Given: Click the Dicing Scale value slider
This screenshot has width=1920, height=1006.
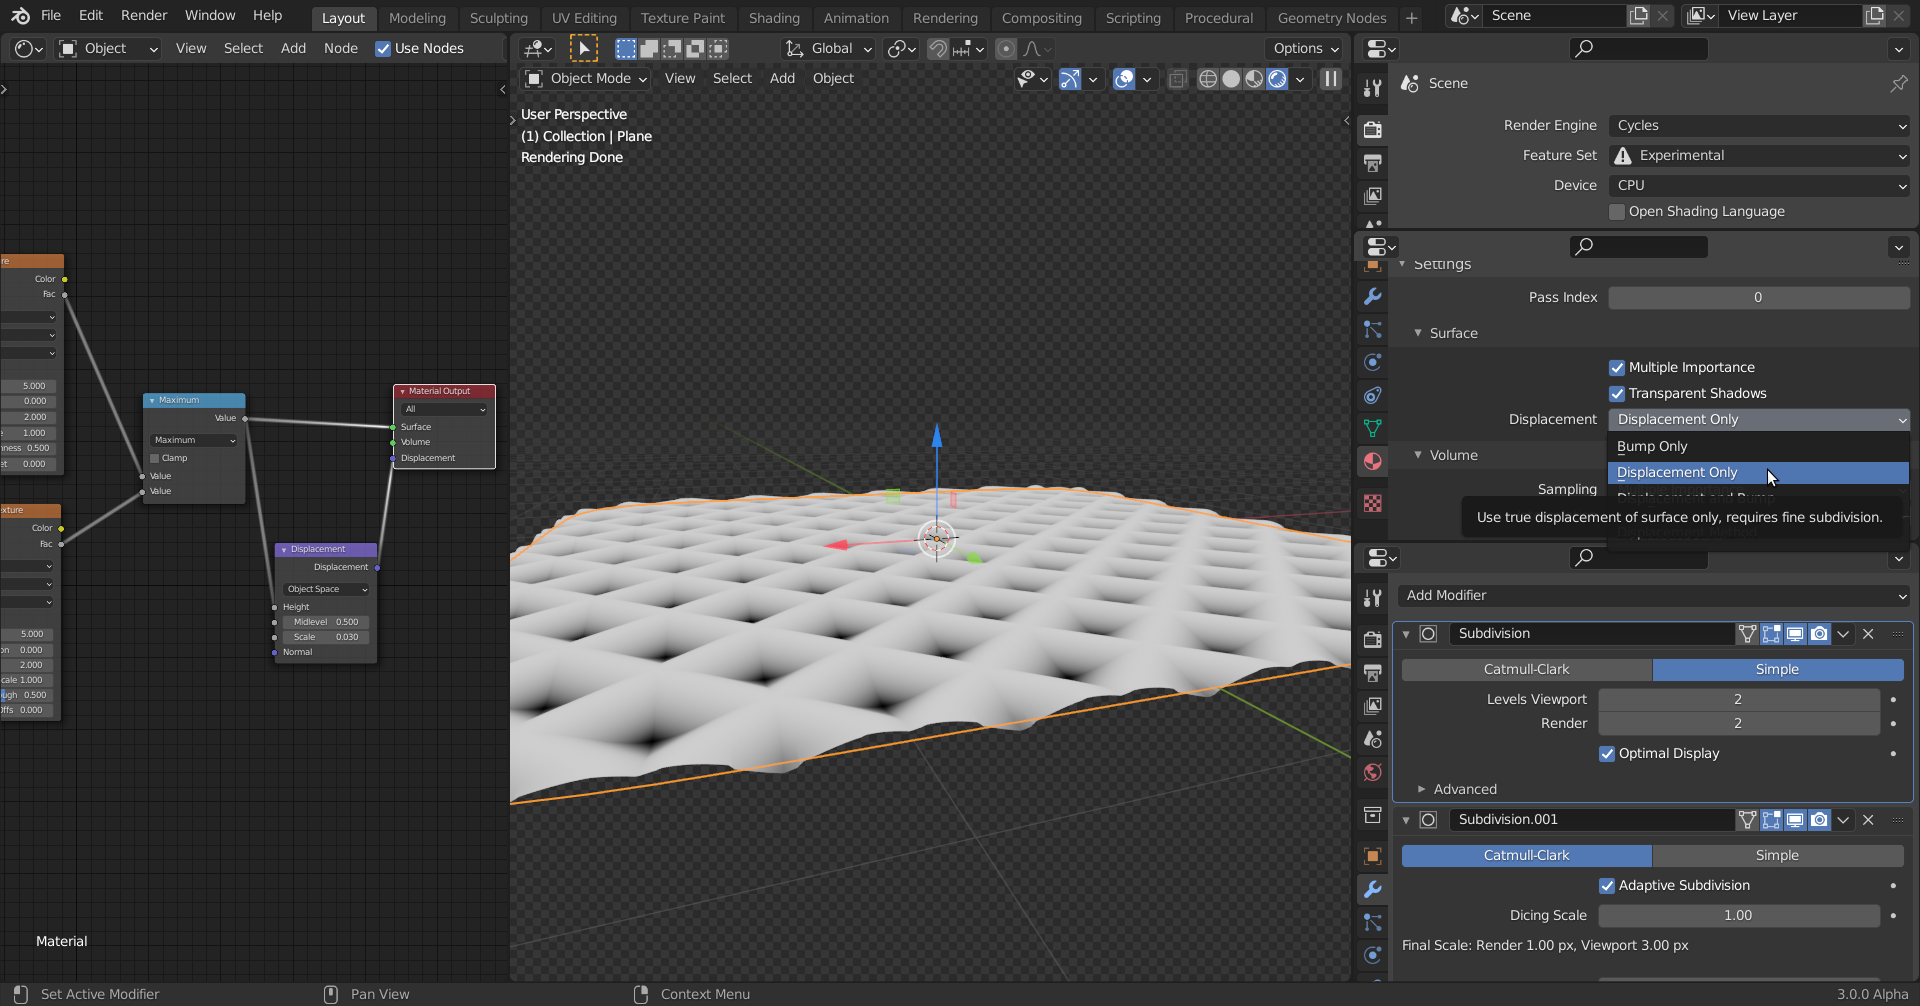Looking at the screenshot, I should [1738, 916].
